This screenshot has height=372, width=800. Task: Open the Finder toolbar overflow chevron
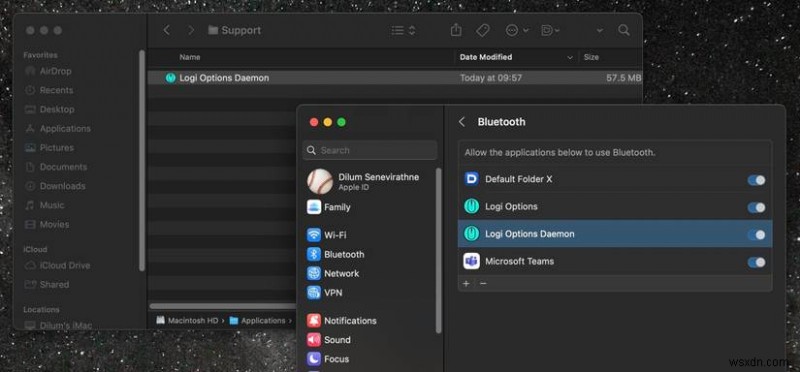pyautogui.click(x=599, y=31)
